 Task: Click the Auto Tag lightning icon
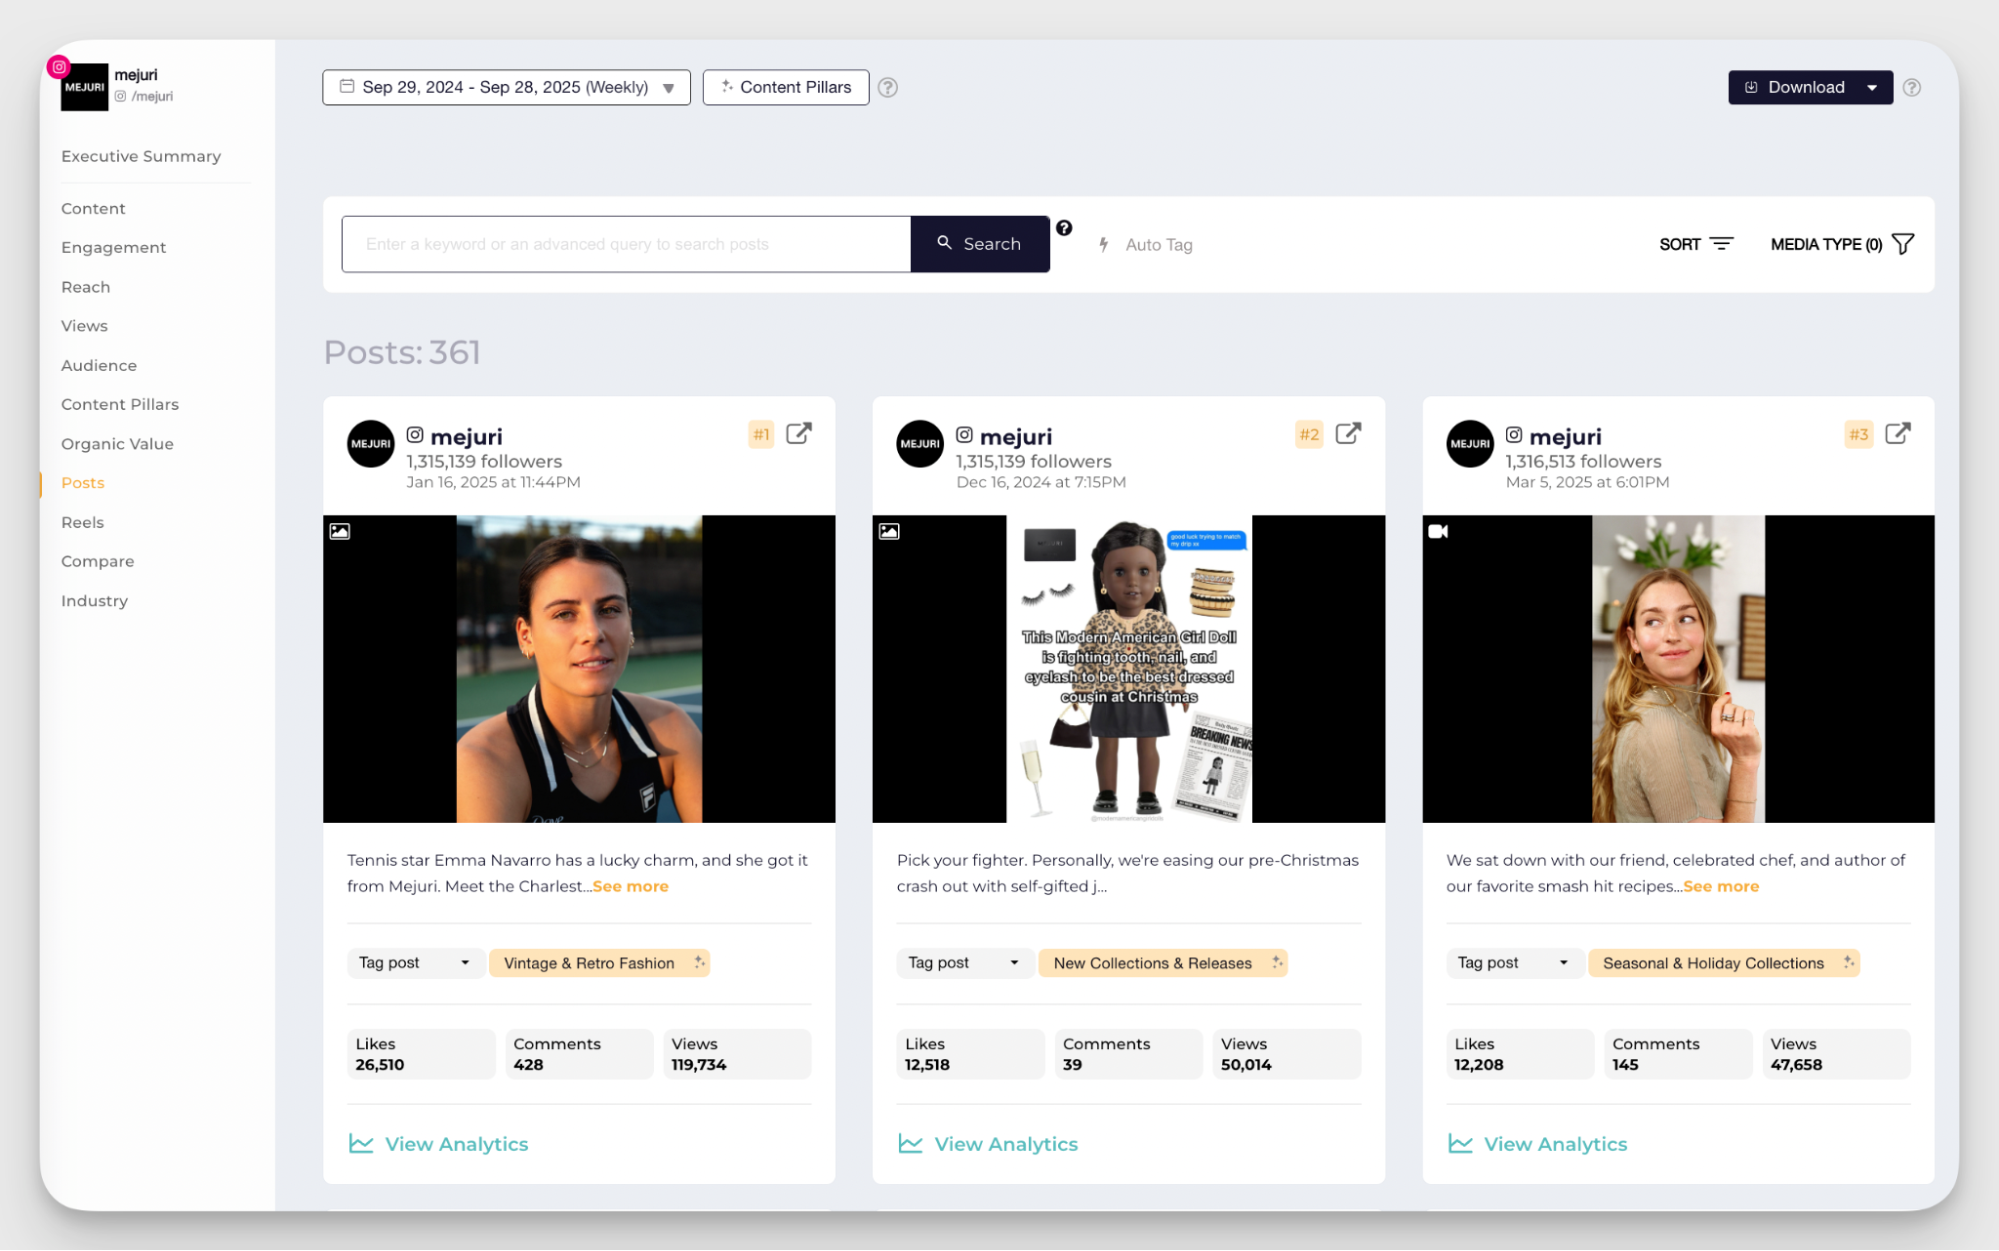click(1104, 245)
